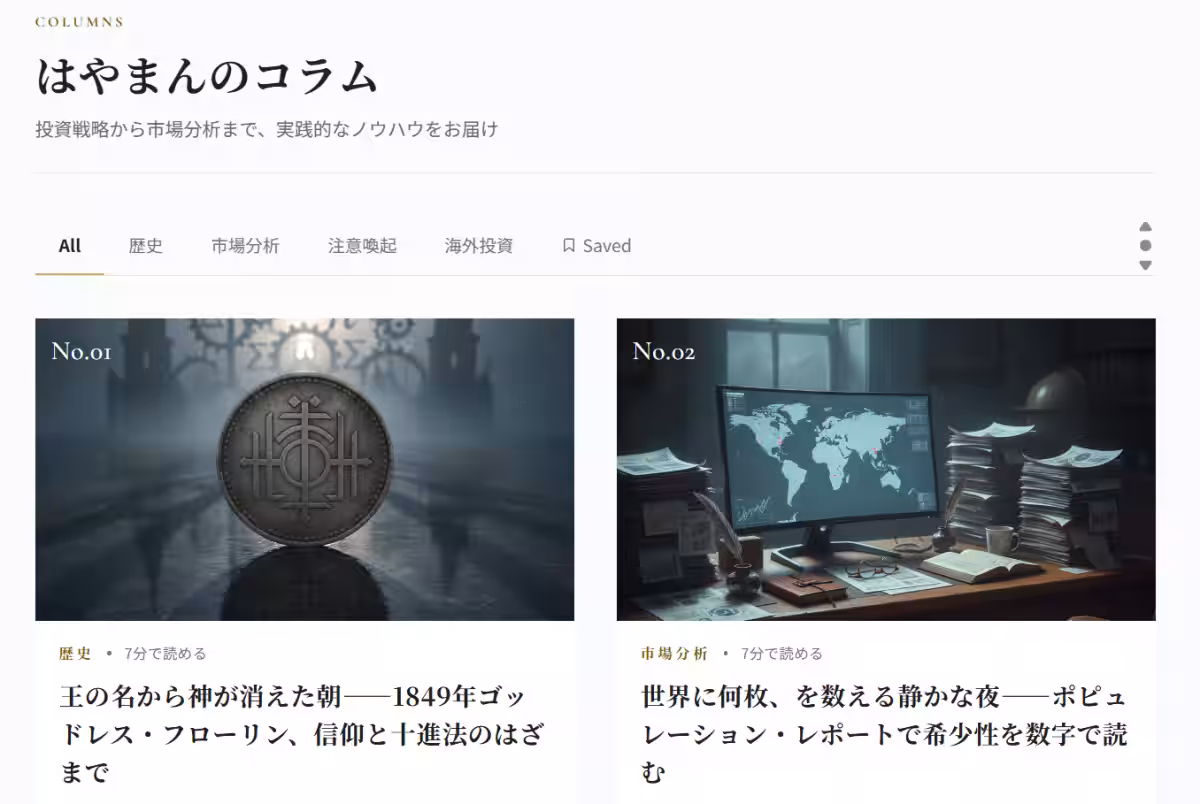Open the Saved bookmark tab
Screen dimensions: 1200x804
click(597, 246)
